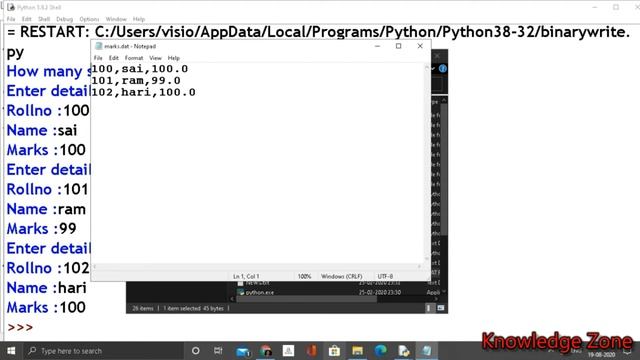
Task: Click File Explorer horizontal scrollbar thumb
Action: coord(307,299)
